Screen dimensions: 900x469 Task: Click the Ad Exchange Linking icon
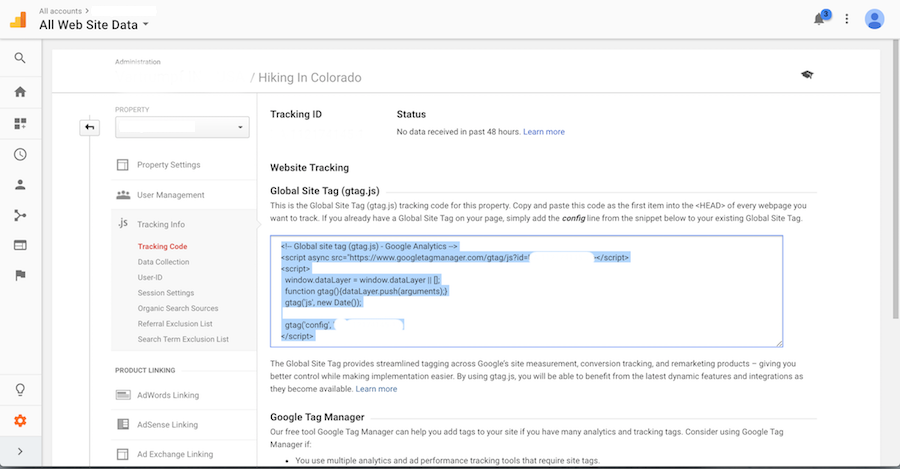tap(123, 454)
